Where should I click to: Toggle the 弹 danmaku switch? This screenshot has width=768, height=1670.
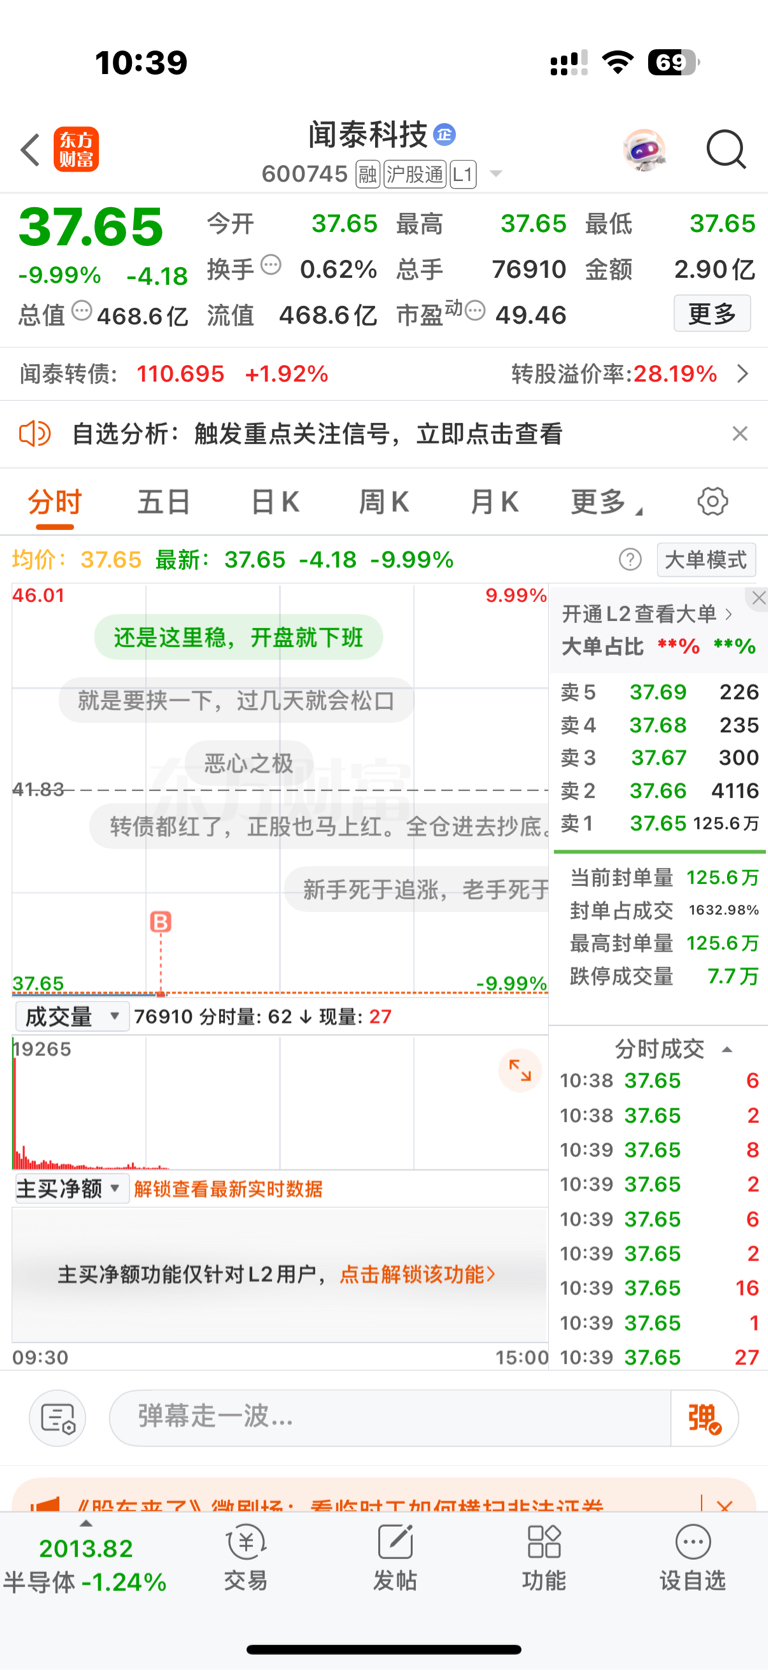[x=705, y=1418]
